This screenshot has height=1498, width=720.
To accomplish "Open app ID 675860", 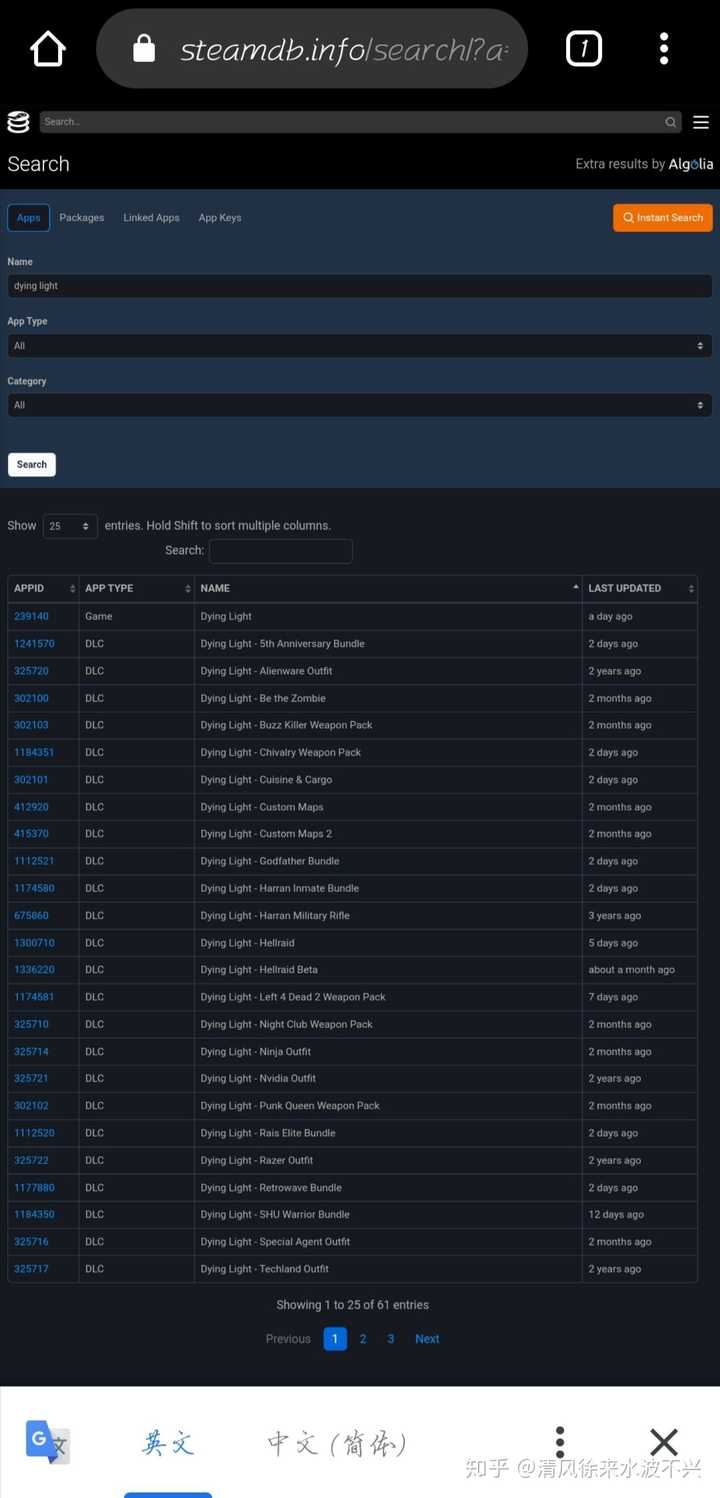I will [32, 916].
